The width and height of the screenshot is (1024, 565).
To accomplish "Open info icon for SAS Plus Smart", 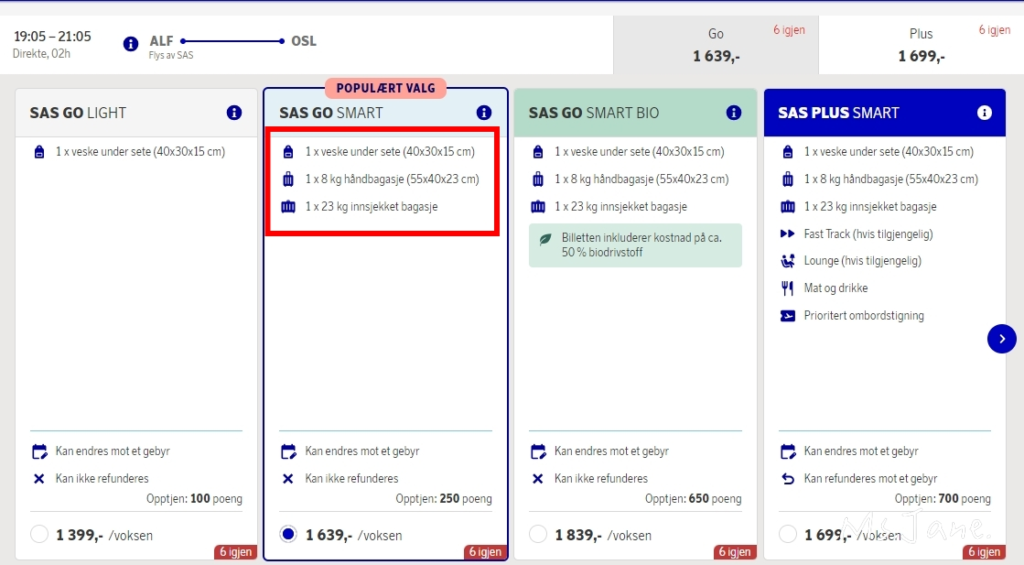I will point(984,113).
